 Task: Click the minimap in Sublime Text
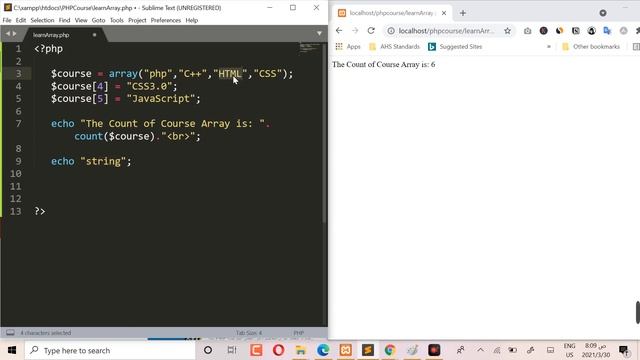310,48
